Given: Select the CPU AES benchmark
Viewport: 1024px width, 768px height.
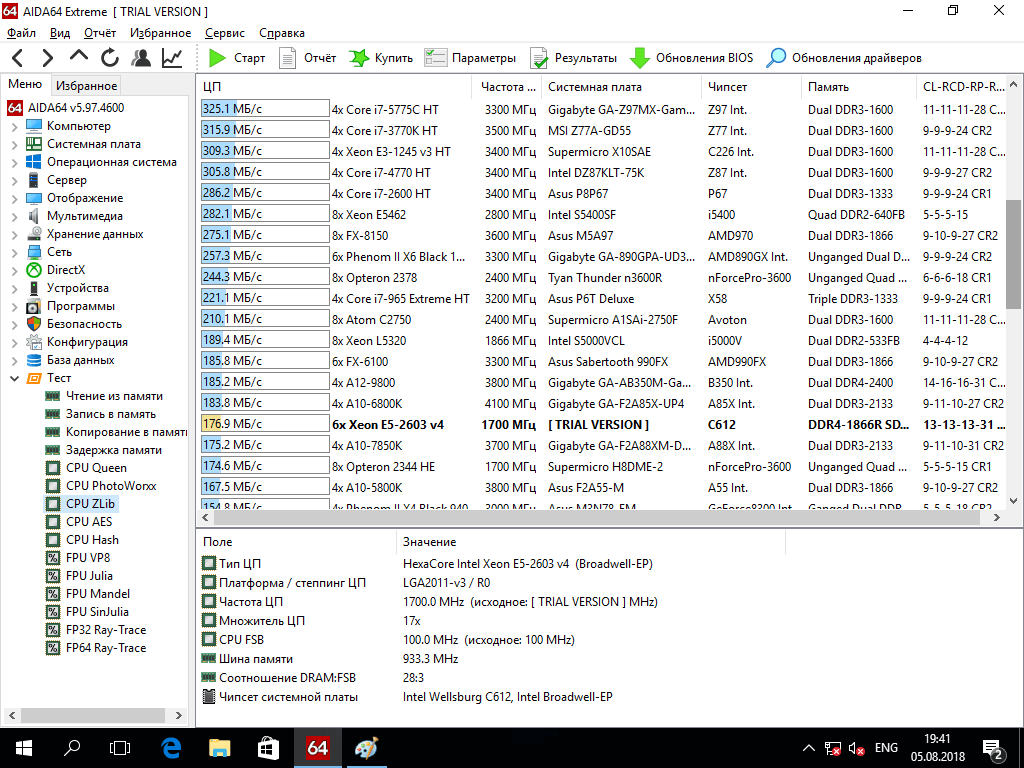Looking at the screenshot, I should click(79, 522).
